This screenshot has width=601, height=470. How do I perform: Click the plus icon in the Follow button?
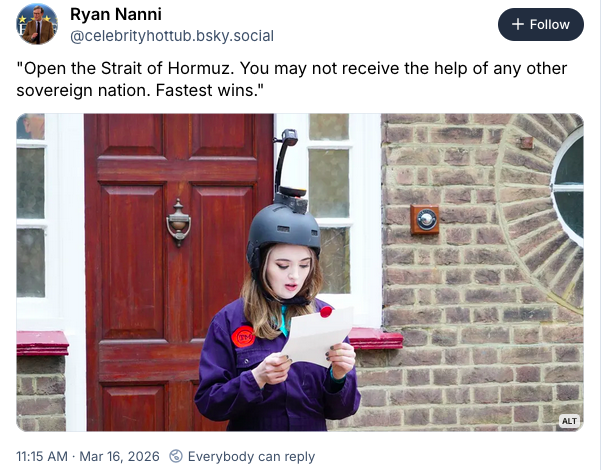tap(517, 24)
